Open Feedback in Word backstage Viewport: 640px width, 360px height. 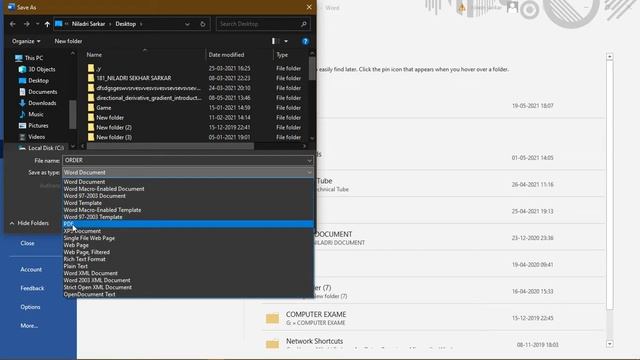pos(32,289)
